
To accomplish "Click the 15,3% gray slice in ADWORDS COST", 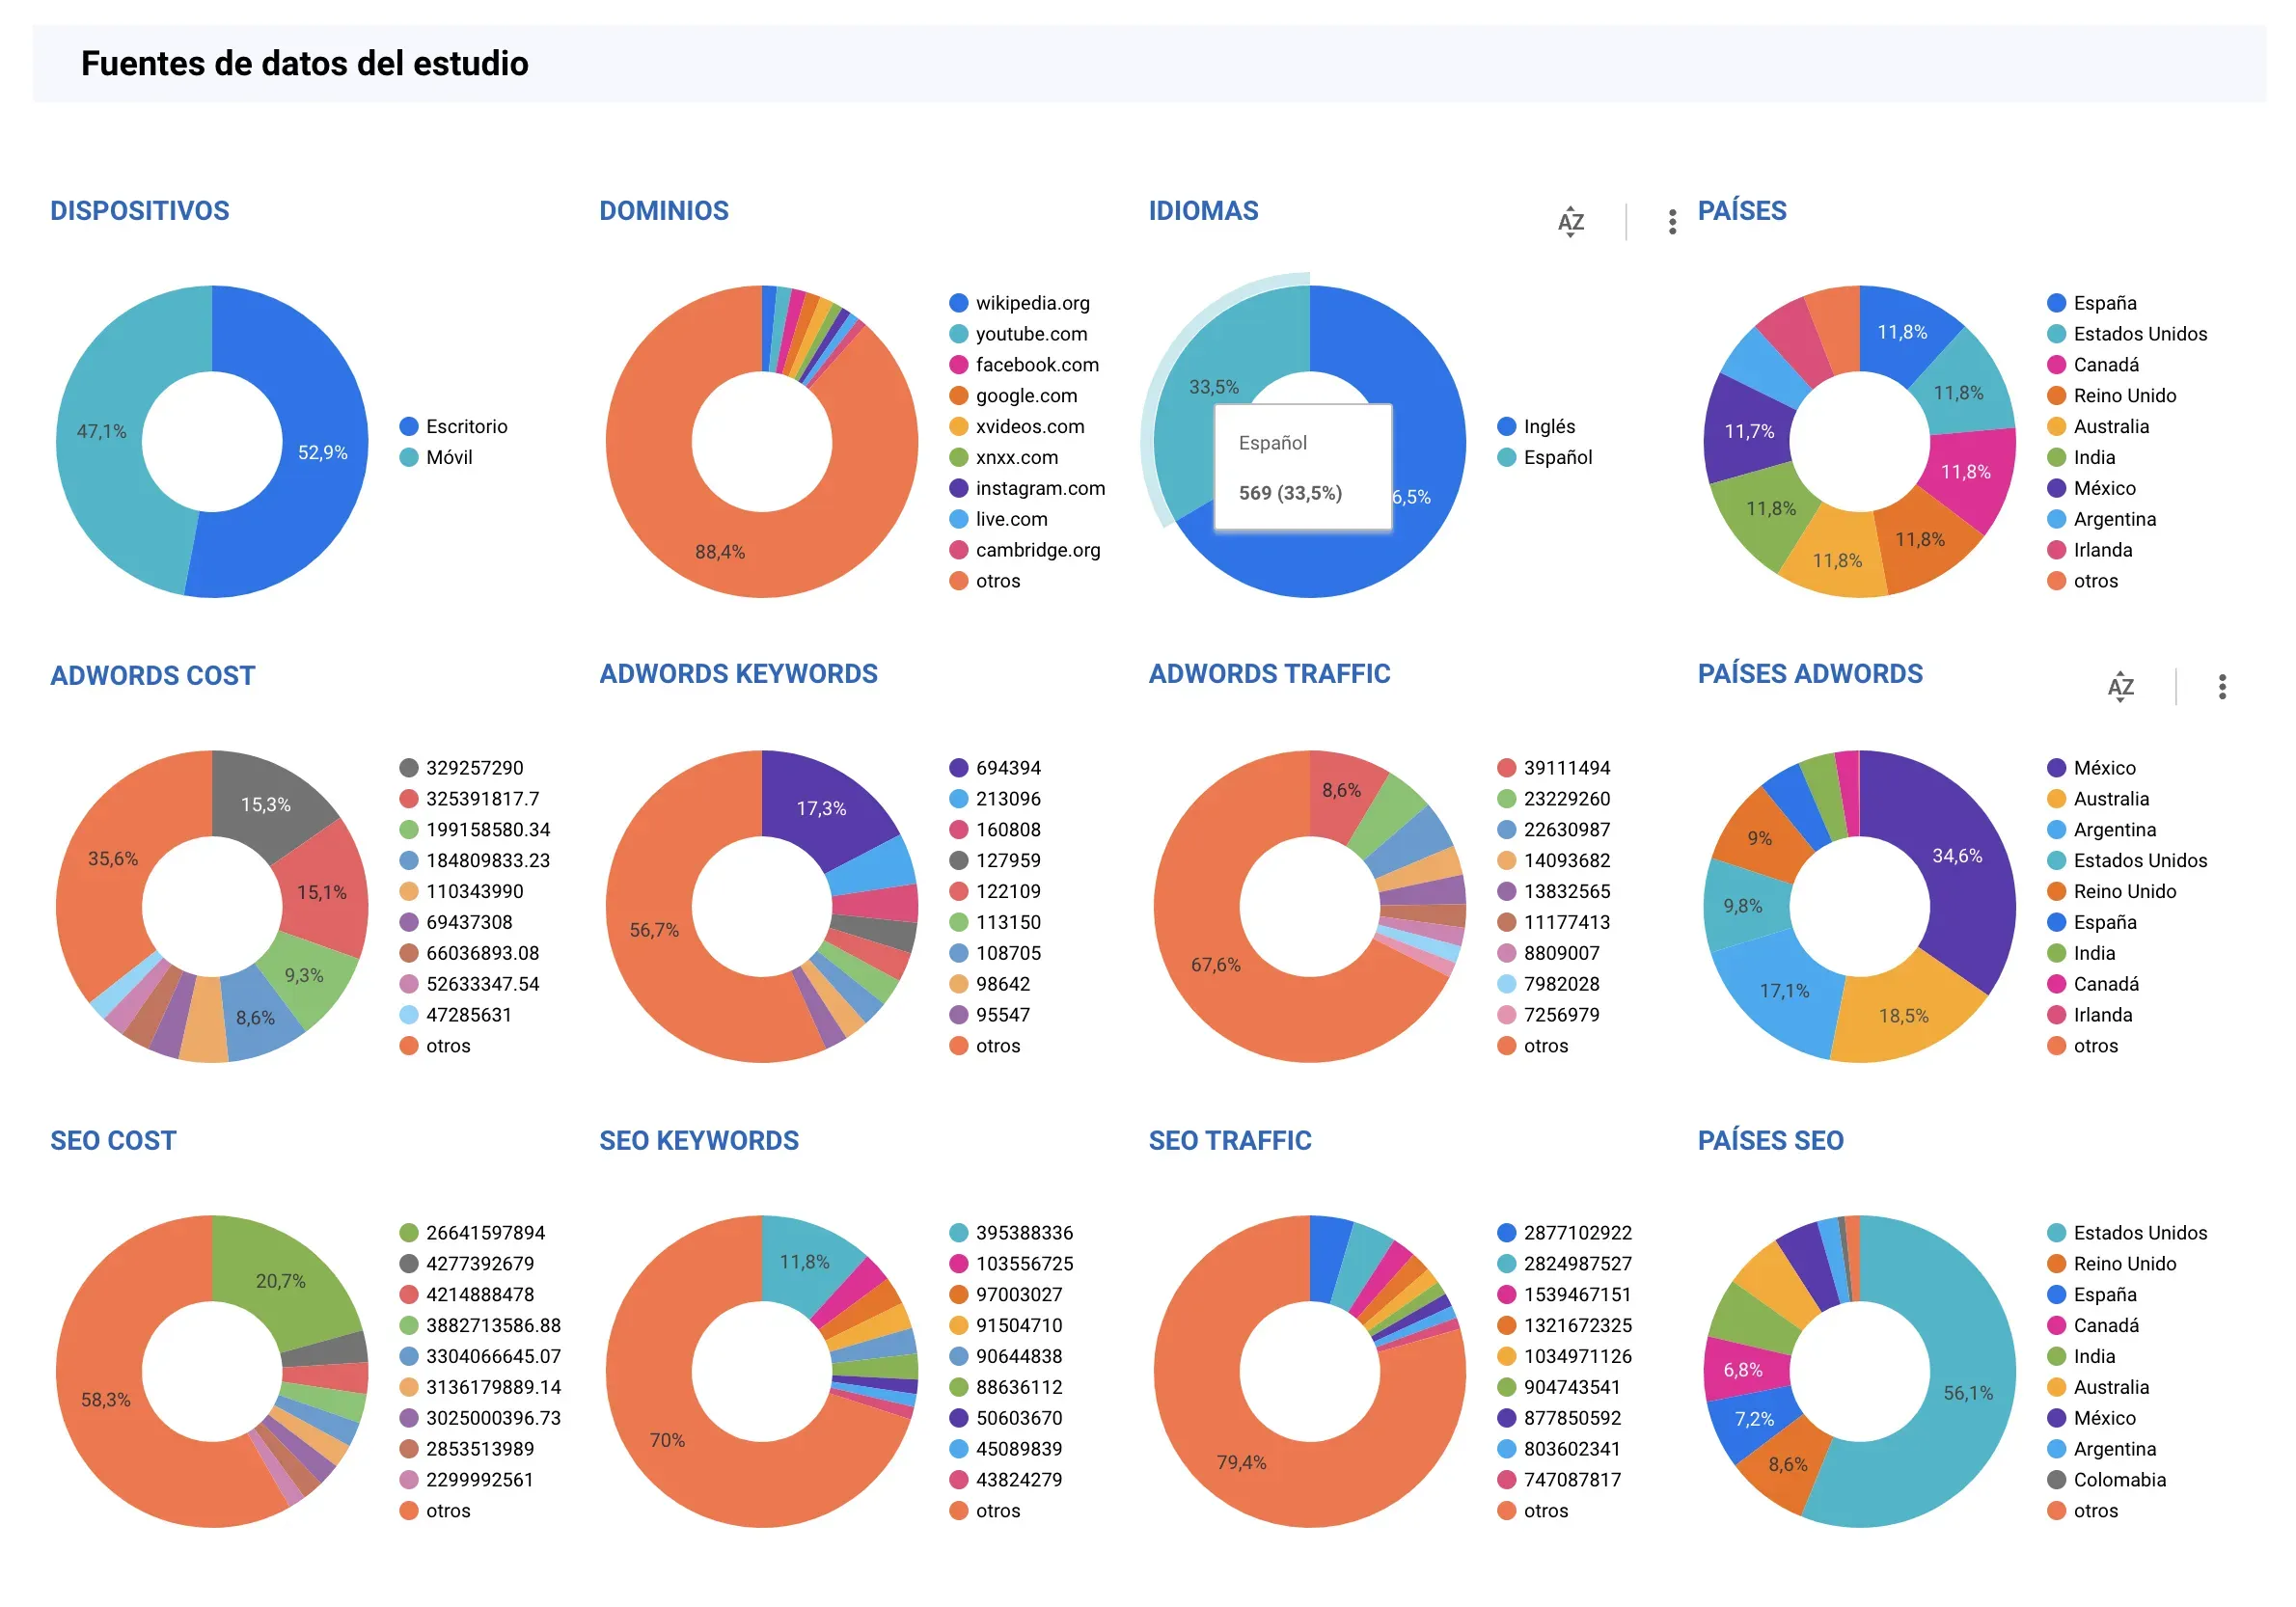I will click(266, 805).
